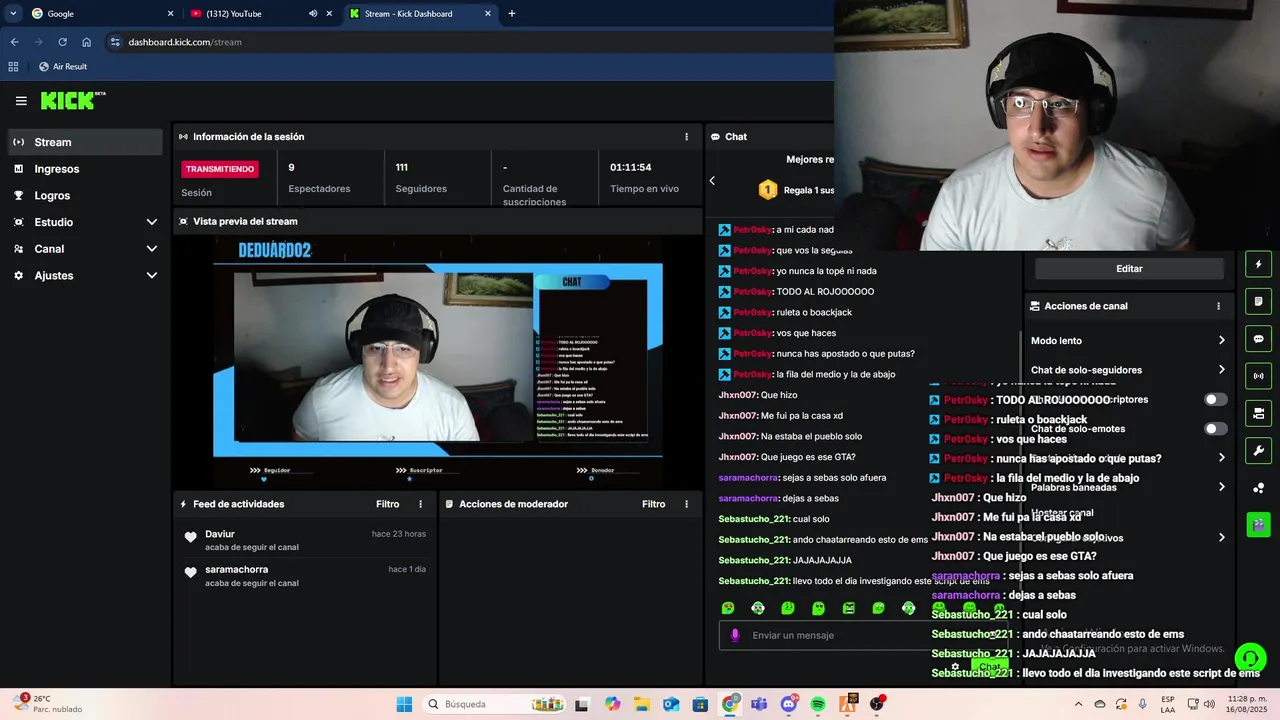This screenshot has height=720, width=1280.
Task: Open the Air Result bookmark
Action: [63, 67]
